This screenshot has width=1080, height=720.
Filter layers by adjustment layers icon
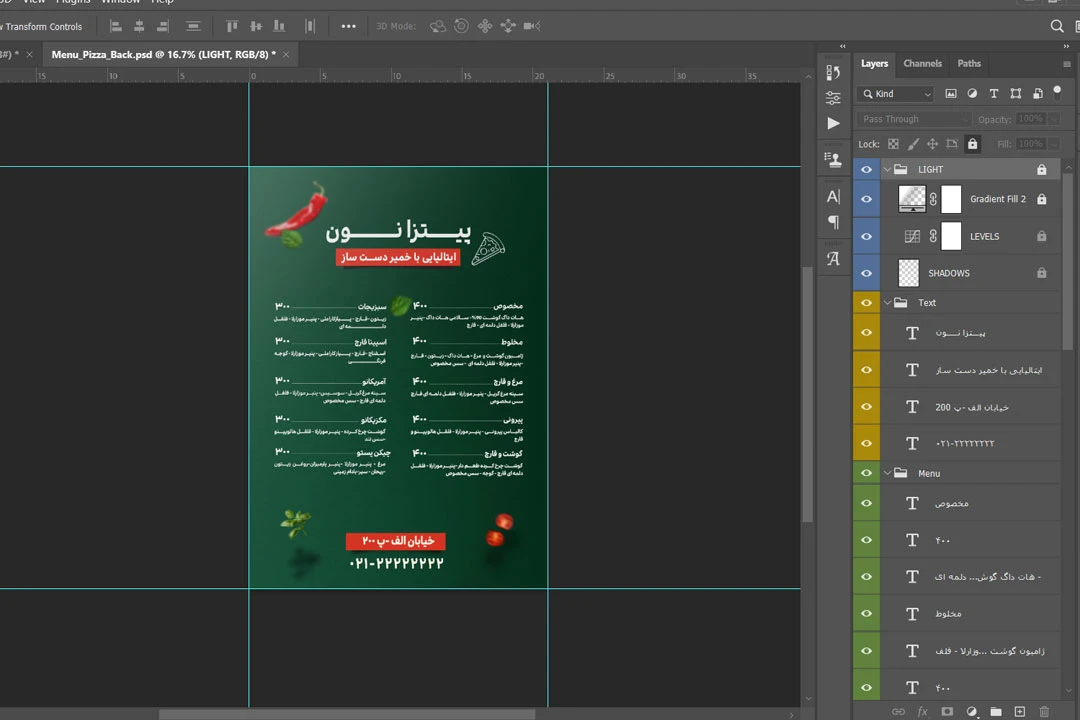pyautogui.click(x=972, y=94)
